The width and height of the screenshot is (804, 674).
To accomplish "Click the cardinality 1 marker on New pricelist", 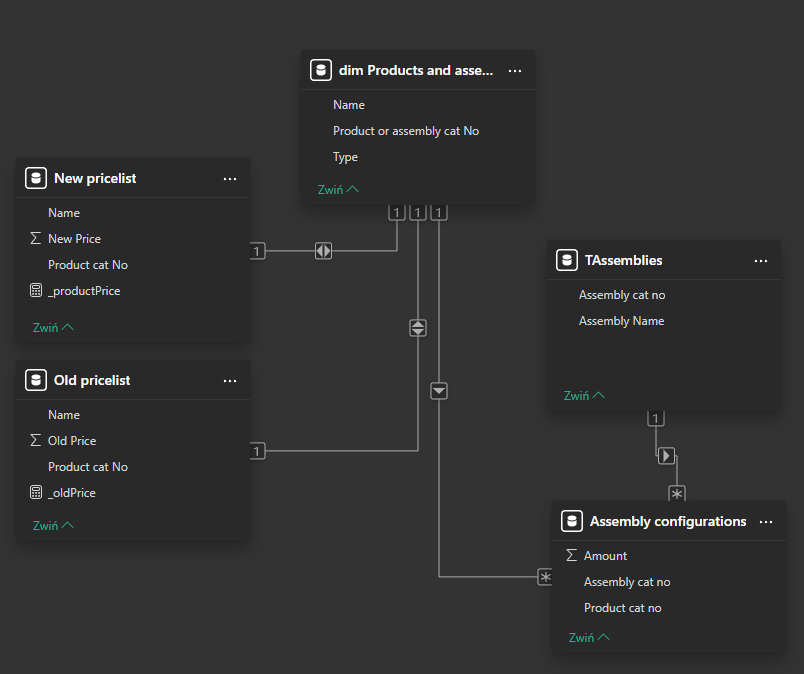I will click(x=257, y=251).
